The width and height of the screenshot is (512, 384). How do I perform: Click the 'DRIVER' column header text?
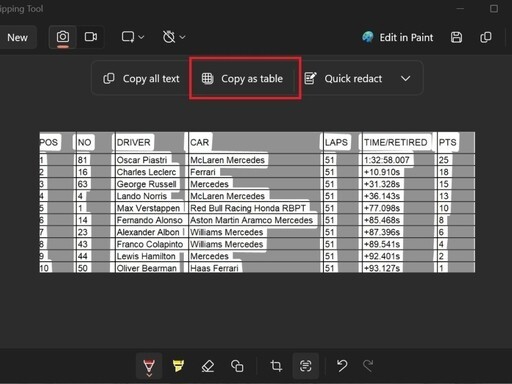(133, 142)
